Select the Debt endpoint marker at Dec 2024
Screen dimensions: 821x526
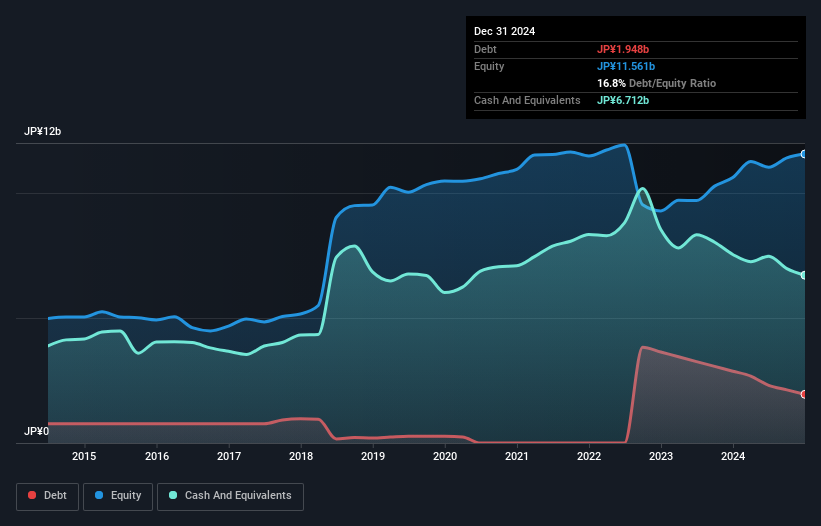[804, 394]
